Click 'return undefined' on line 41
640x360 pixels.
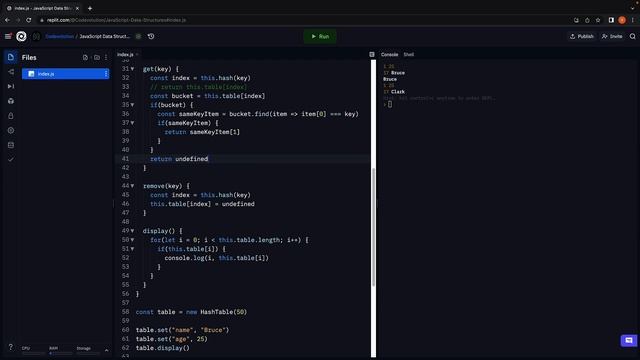[x=179, y=159]
